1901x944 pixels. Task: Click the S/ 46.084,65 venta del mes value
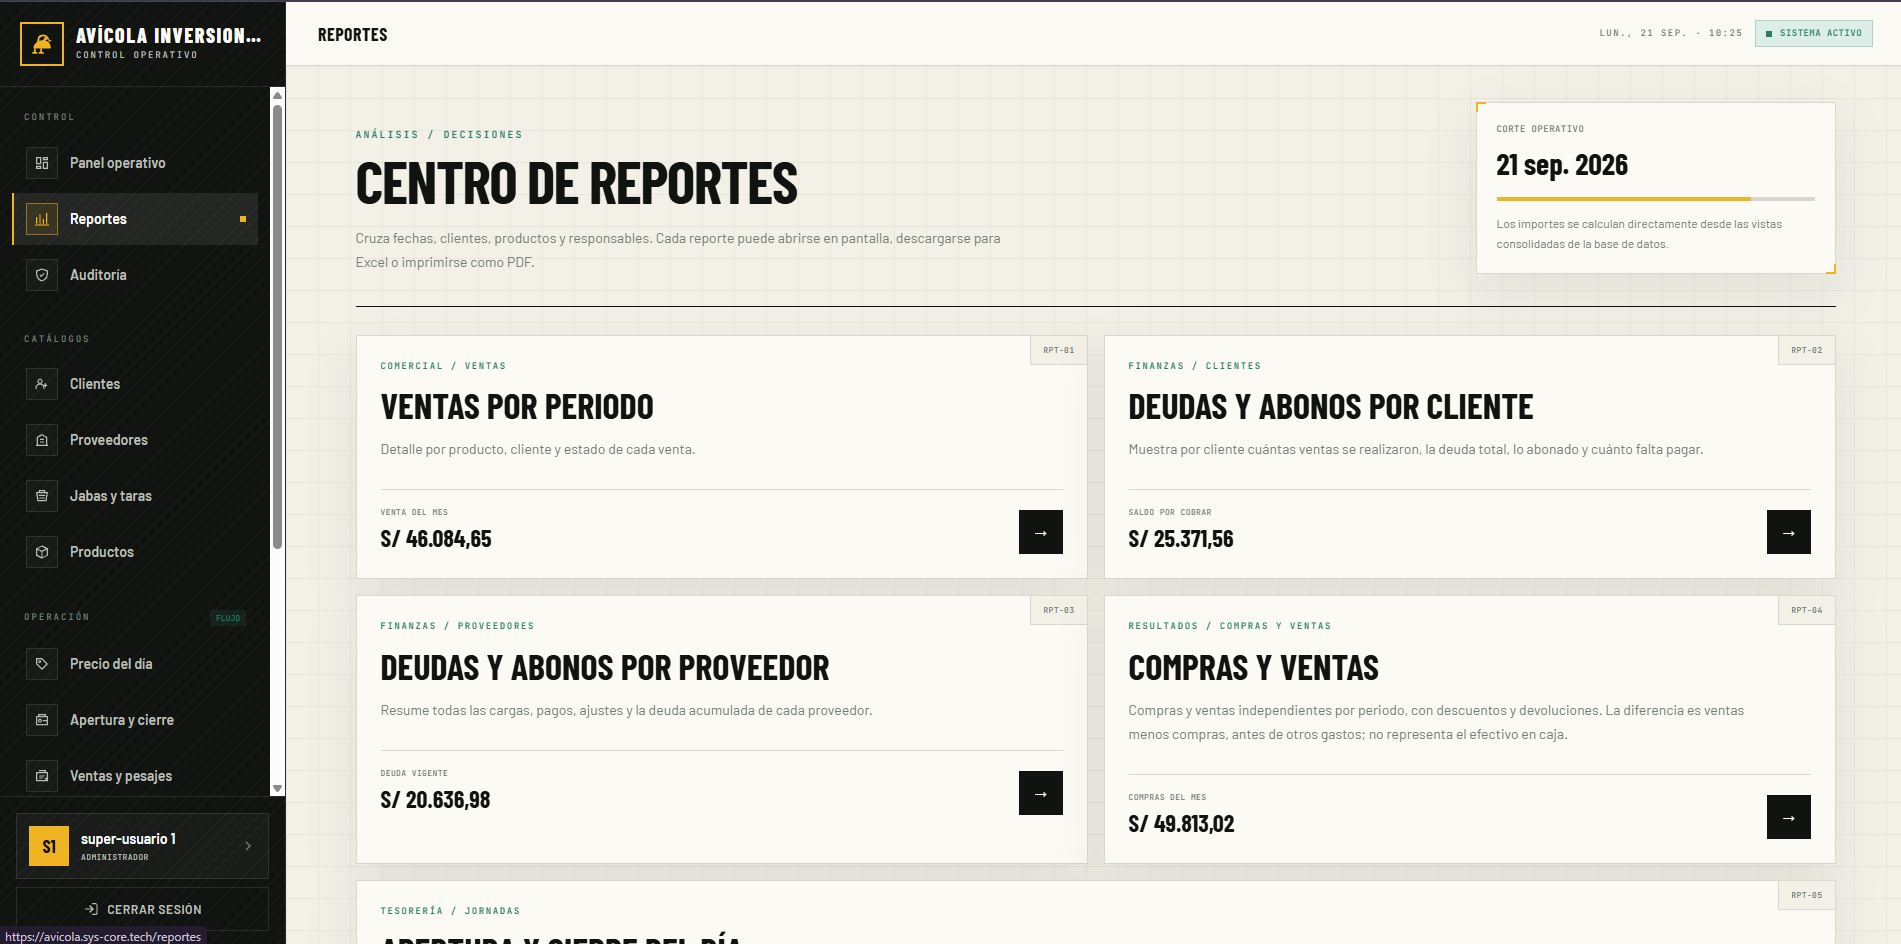coord(436,539)
